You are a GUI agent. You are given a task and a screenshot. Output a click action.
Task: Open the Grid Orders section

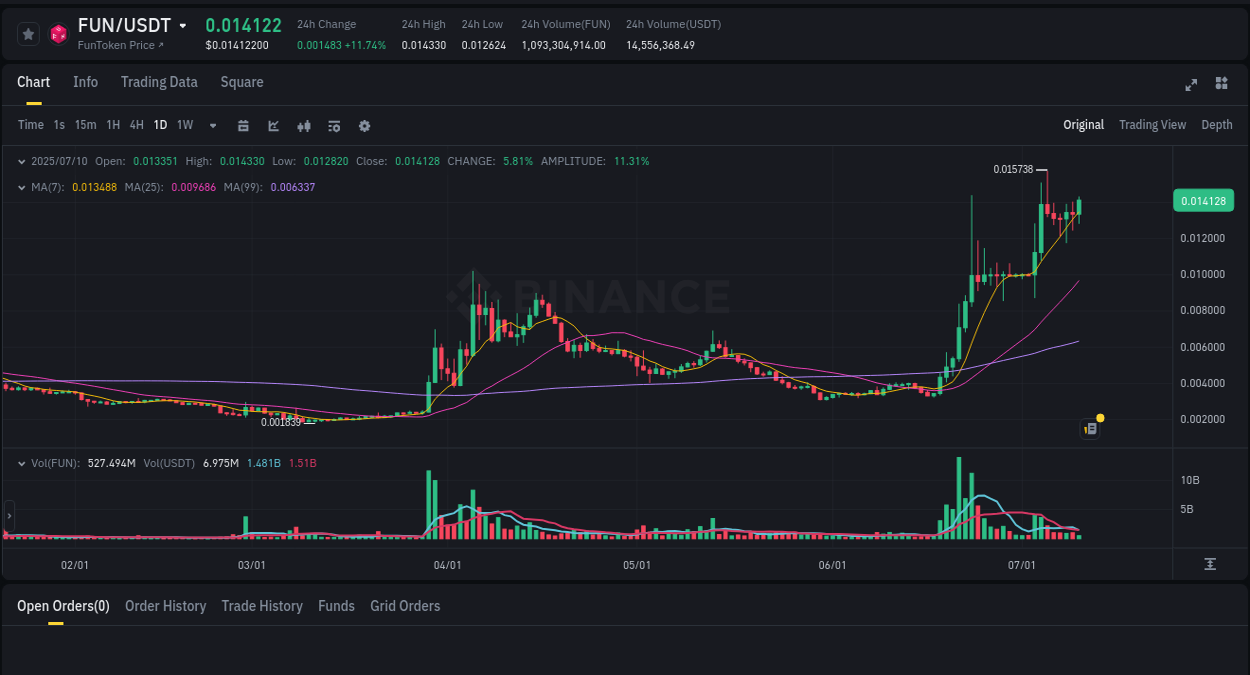click(405, 606)
